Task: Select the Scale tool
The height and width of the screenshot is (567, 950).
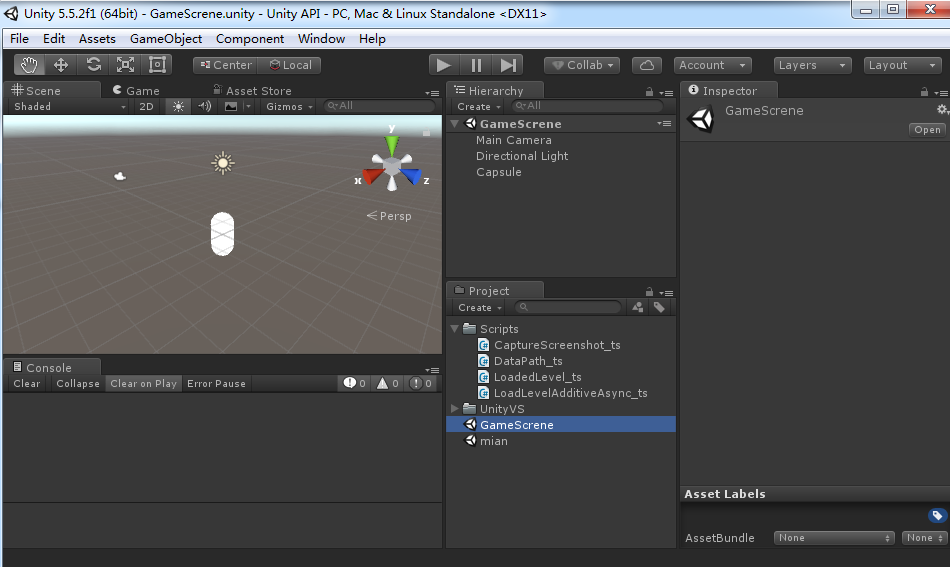Action: [x=125, y=65]
